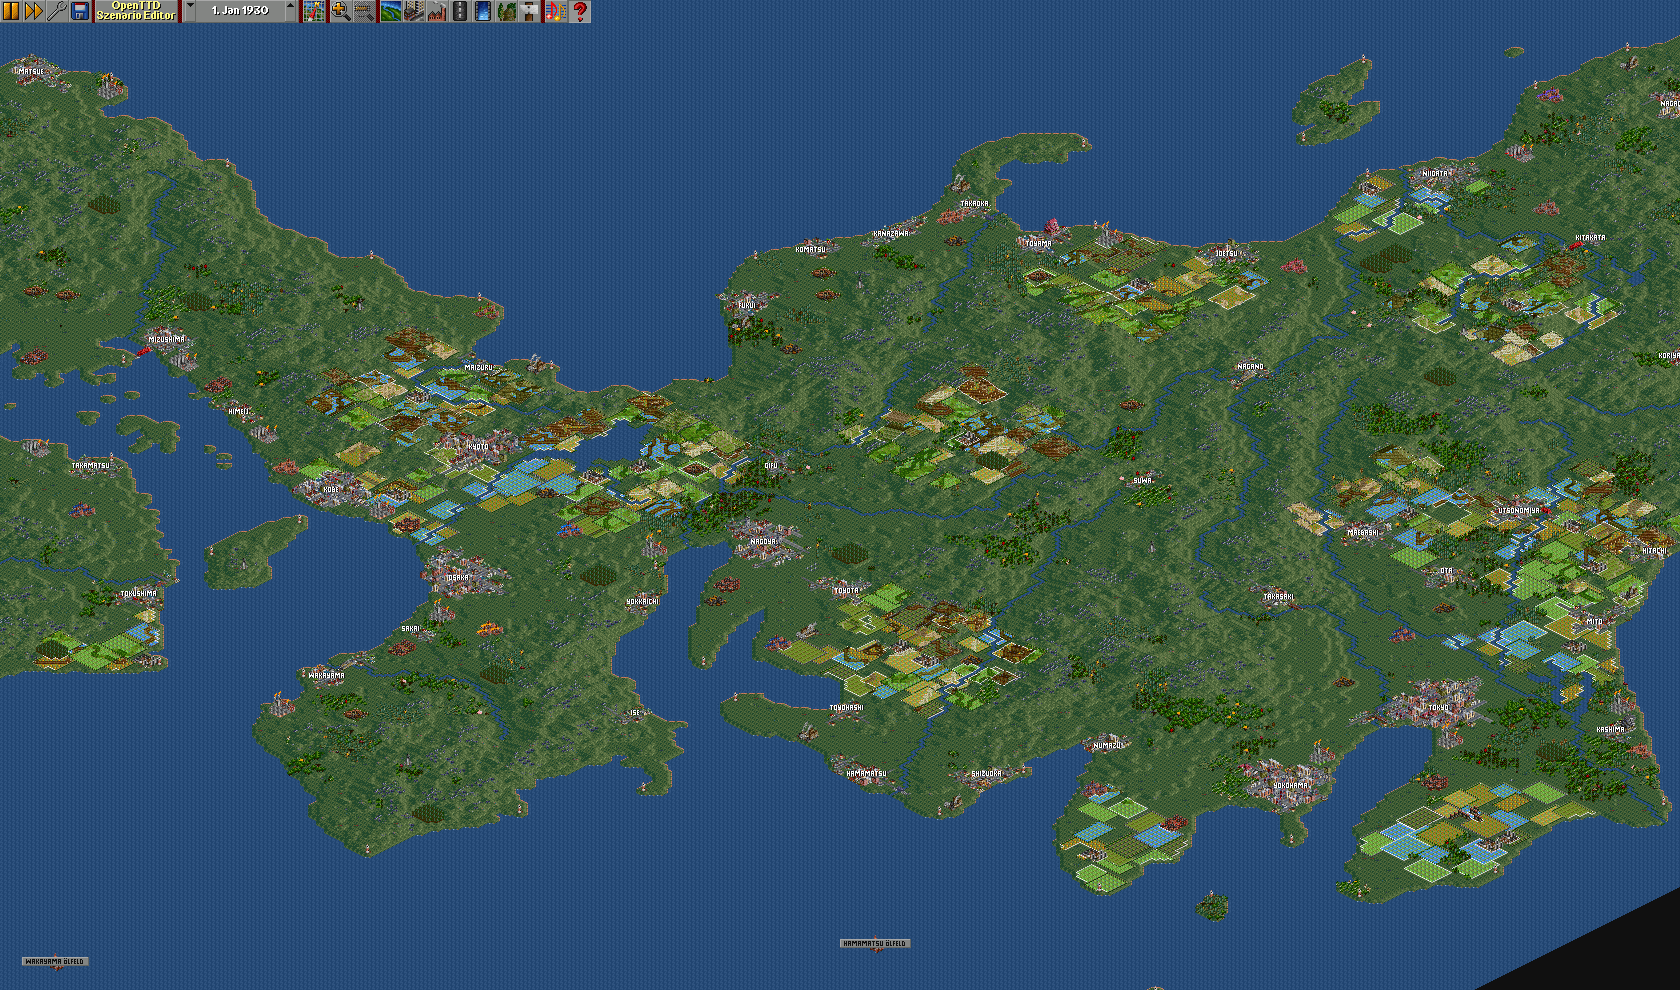Click the Hamamatsu Ölfeld sign
This screenshot has width=1680, height=990.
point(875,943)
